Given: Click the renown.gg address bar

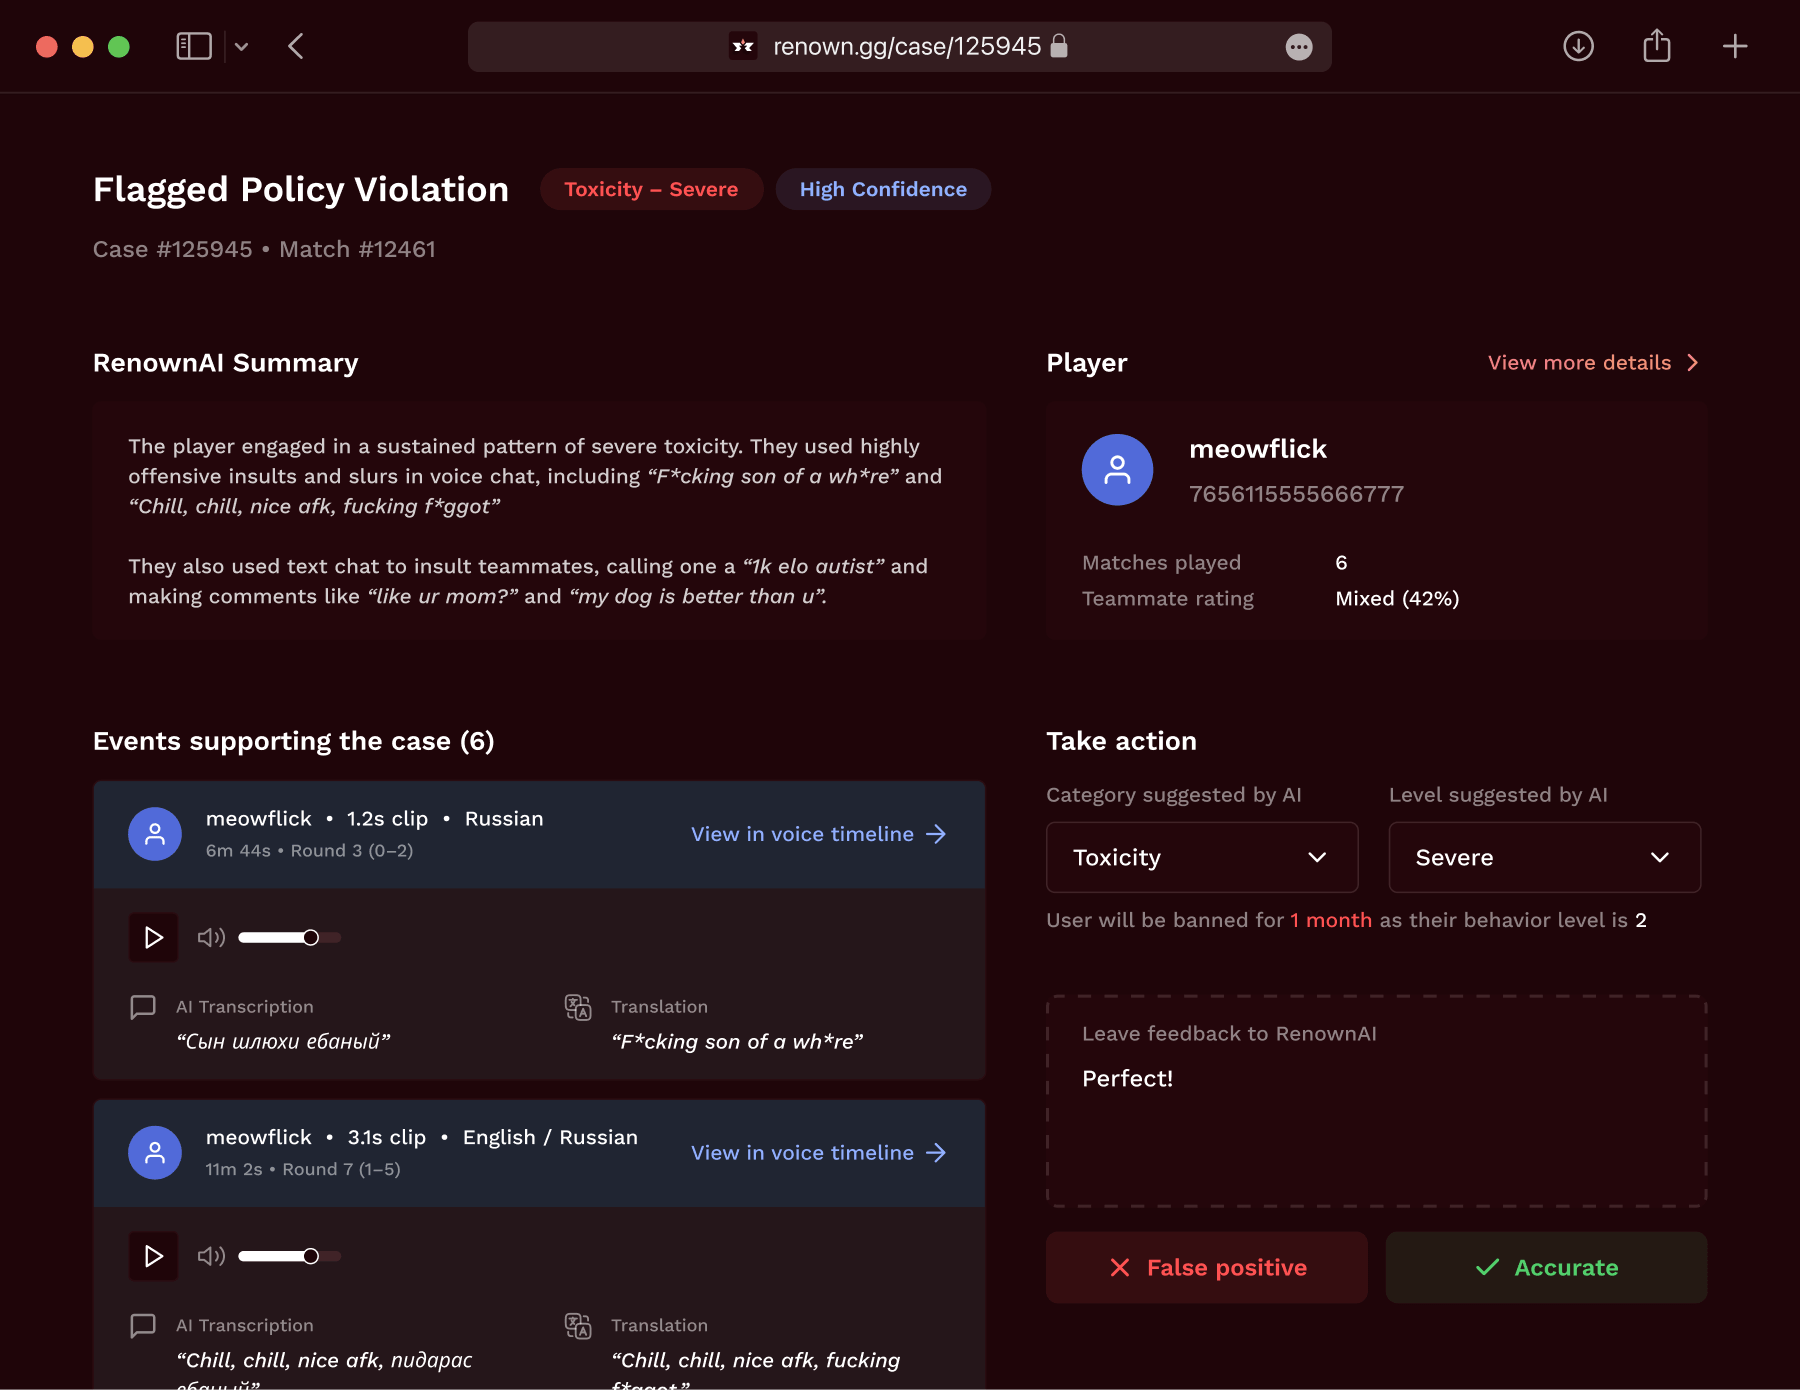Looking at the screenshot, I should 900,46.
